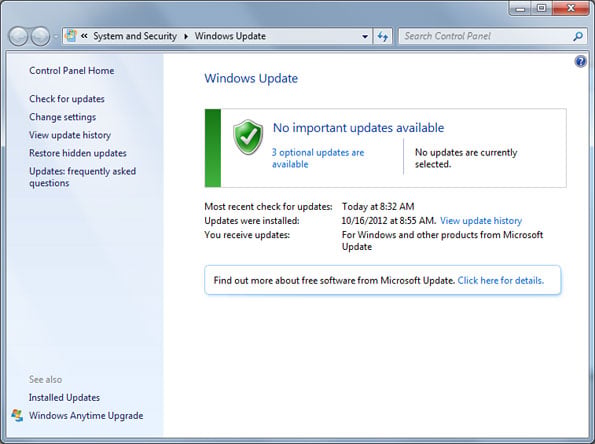Click View update history next to install date

point(481,220)
